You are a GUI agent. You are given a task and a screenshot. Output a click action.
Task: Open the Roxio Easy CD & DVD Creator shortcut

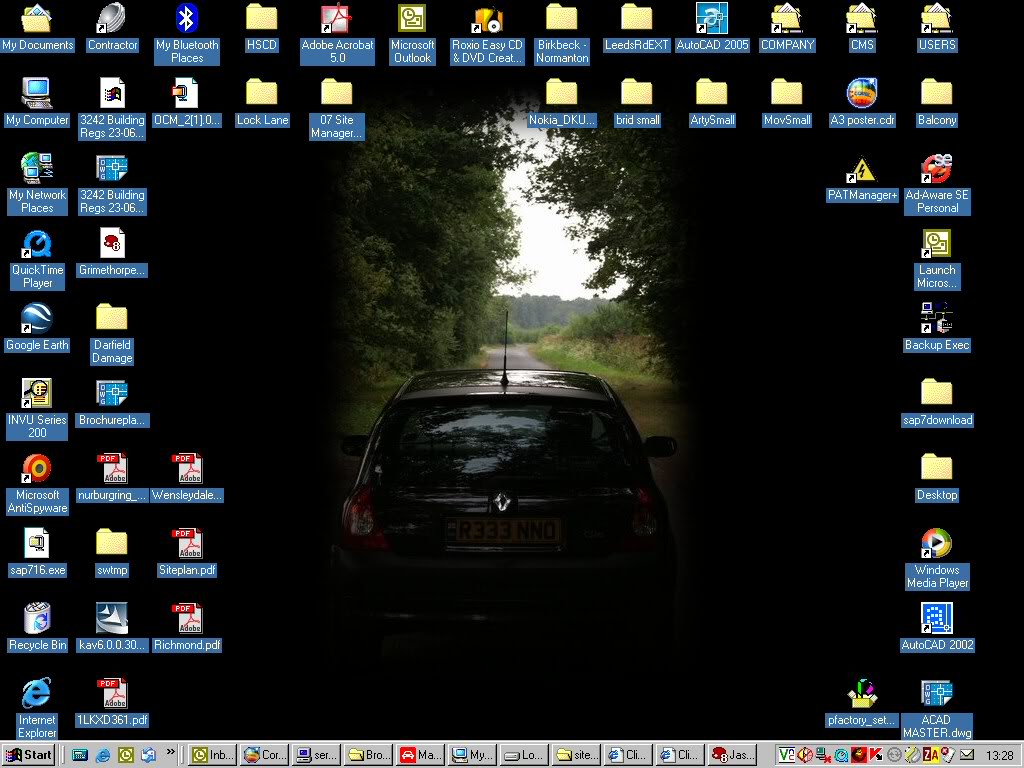(x=487, y=19)
